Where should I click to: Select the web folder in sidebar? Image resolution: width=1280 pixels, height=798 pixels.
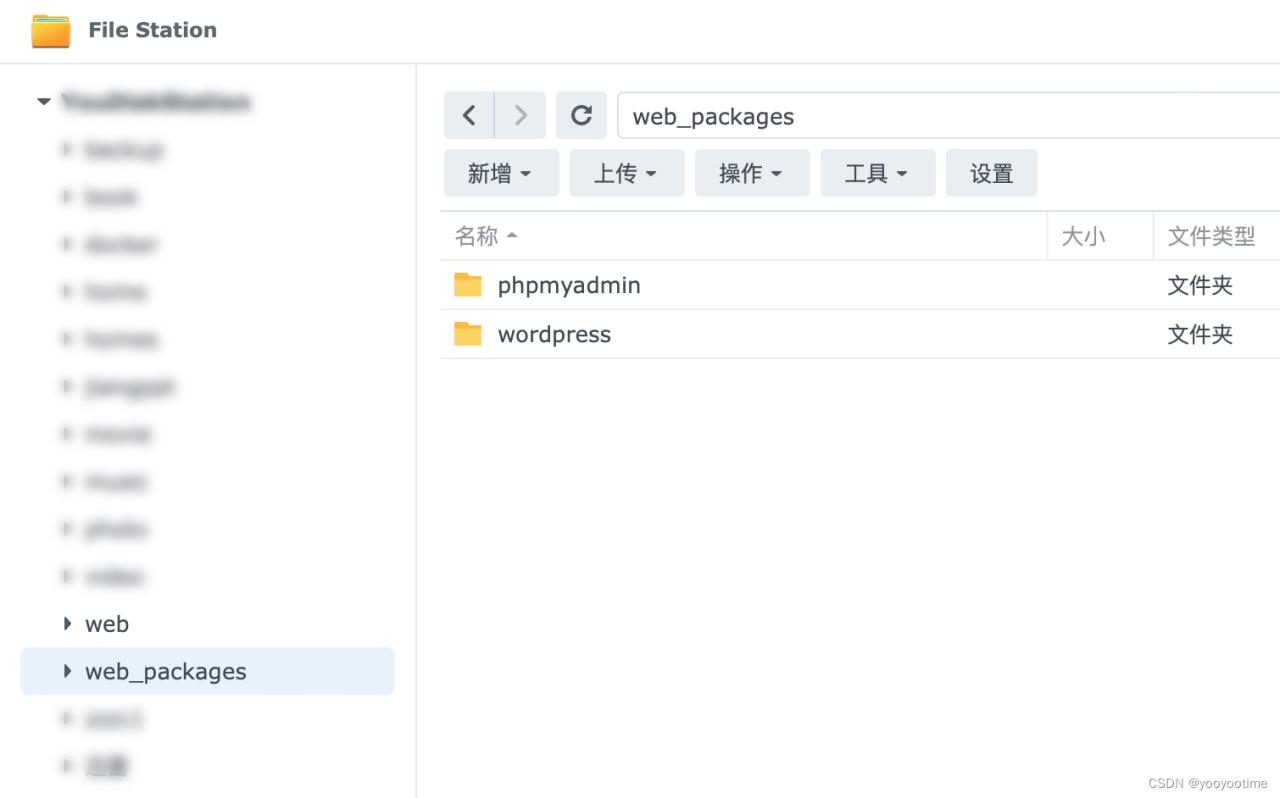click(x=107, y=623)
